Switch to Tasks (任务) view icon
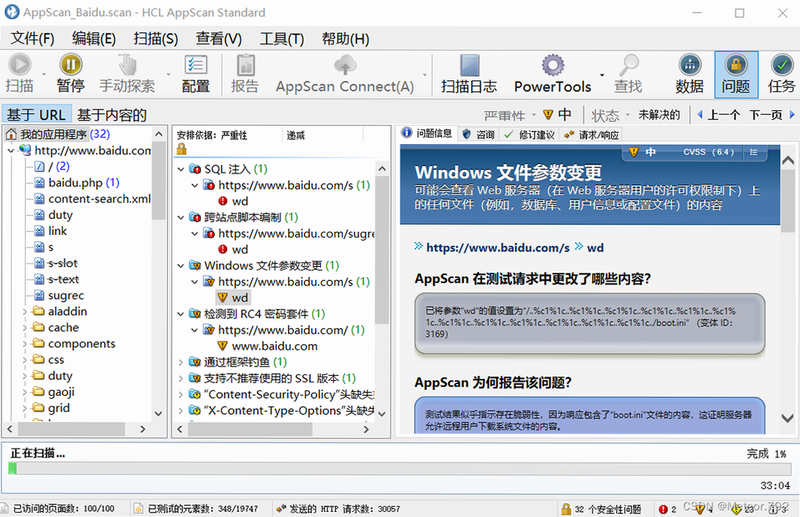Image resolution: width=800 pixels, height=517 pixels. (x=782, y=65)
